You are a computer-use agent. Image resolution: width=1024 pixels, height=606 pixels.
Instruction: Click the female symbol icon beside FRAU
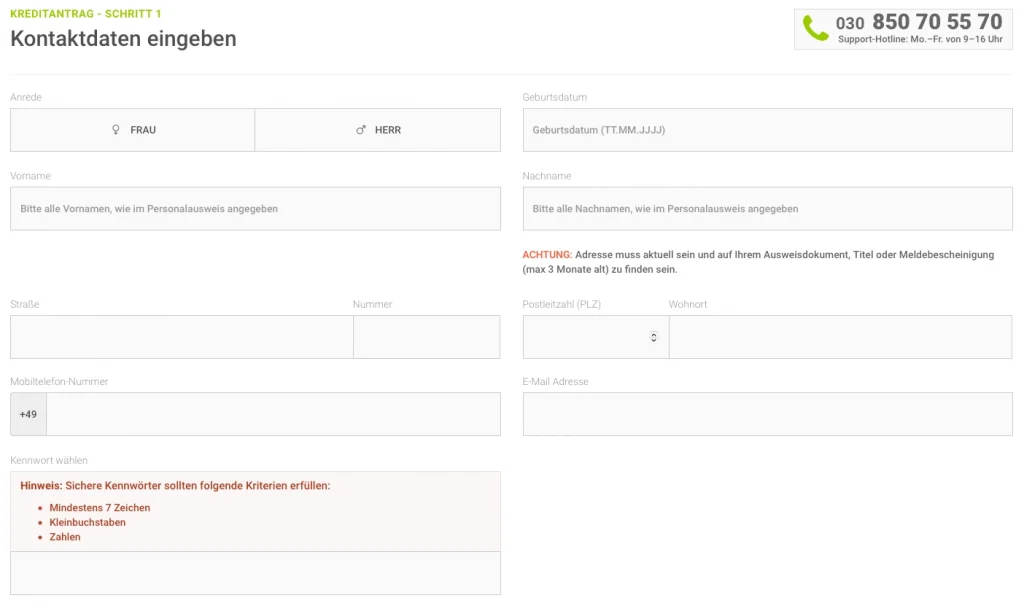click(116, 130)
